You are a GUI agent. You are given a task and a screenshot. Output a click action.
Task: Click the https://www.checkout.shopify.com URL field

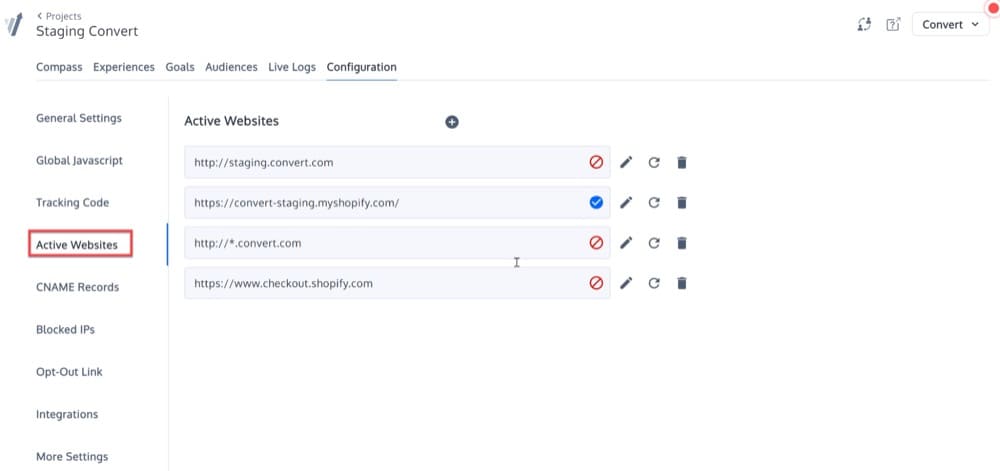pos(385,283)
